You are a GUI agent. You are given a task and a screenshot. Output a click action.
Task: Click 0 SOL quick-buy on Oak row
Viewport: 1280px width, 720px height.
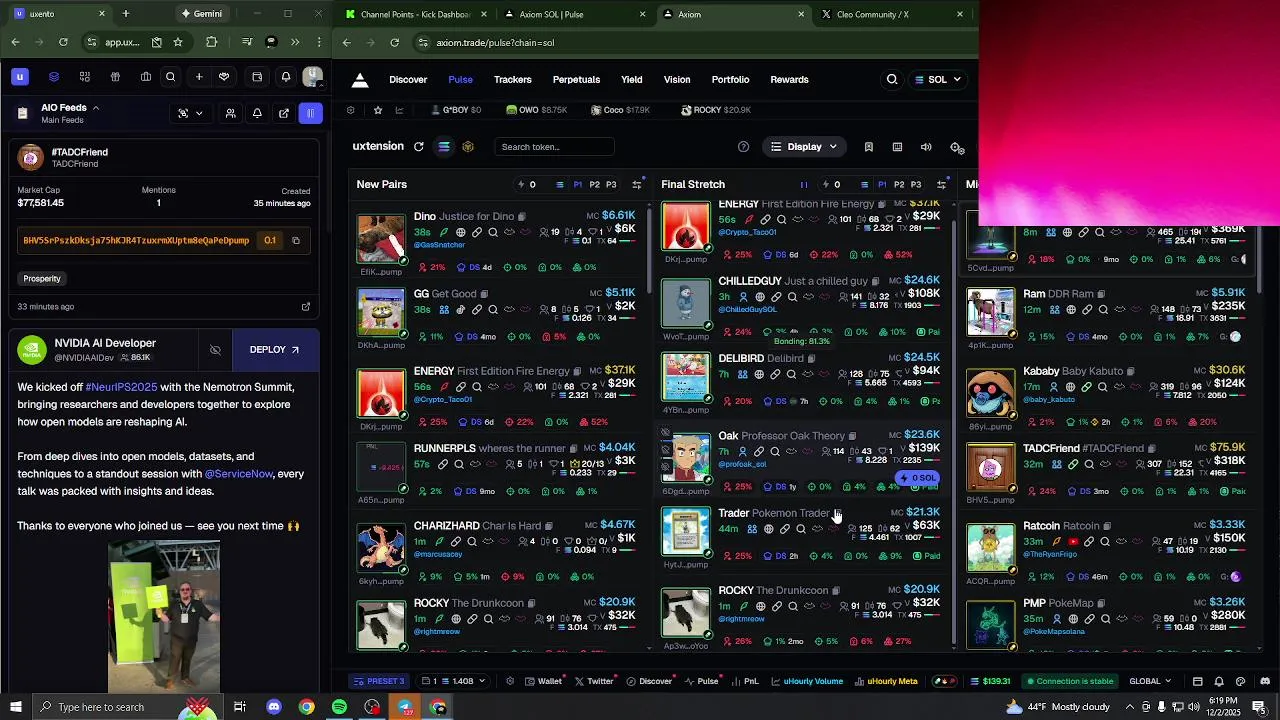[x=918, y=478]
